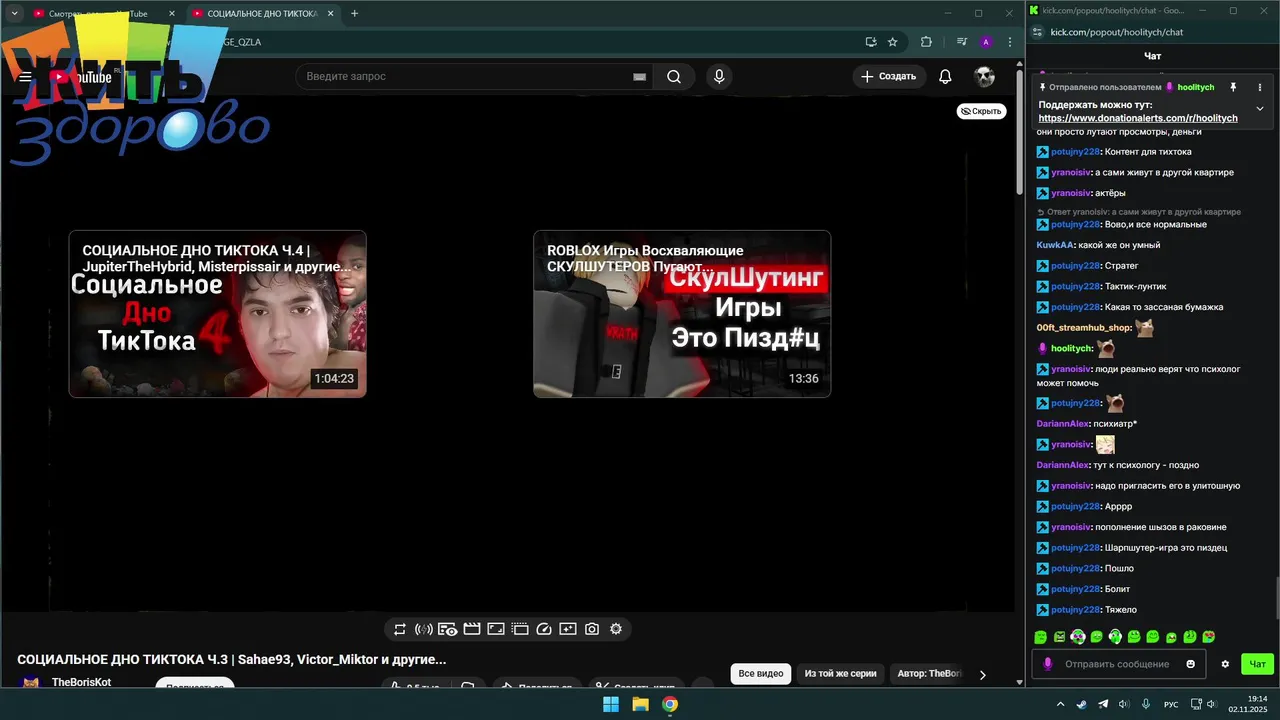The width and height of the screenshot is (1280, 720).
Task: Click the eye-on-card icon in the player toolbar
Action: coord(448,629)
